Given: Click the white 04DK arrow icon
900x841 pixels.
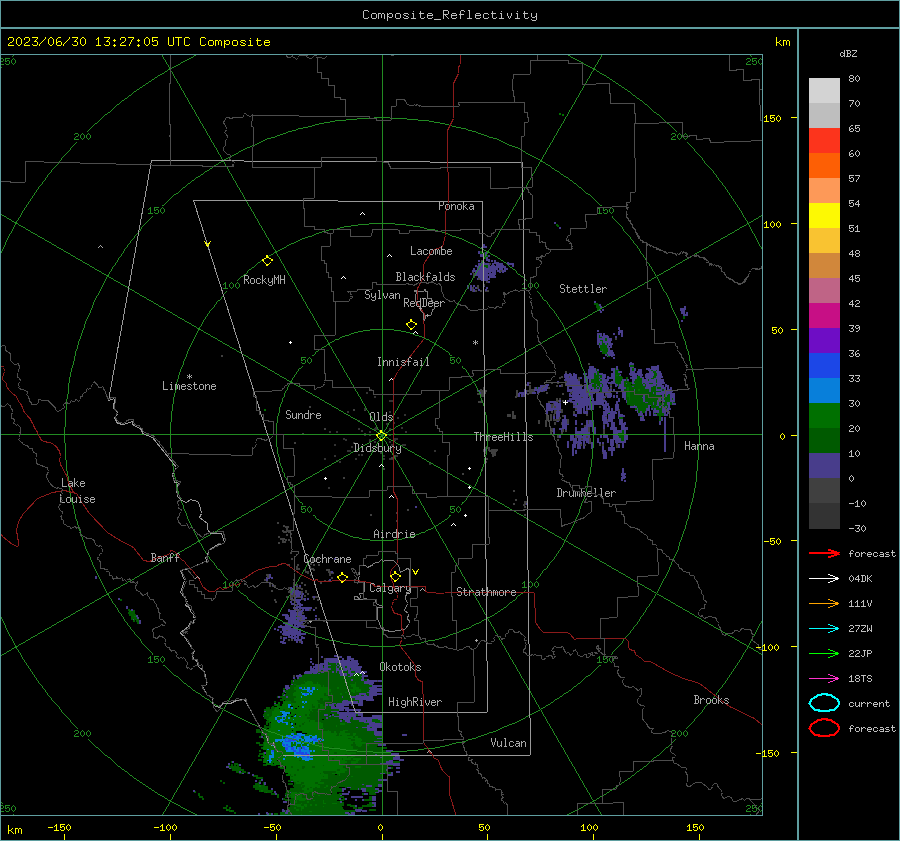Looking at the screenshot, I should (x=824, y=578).
